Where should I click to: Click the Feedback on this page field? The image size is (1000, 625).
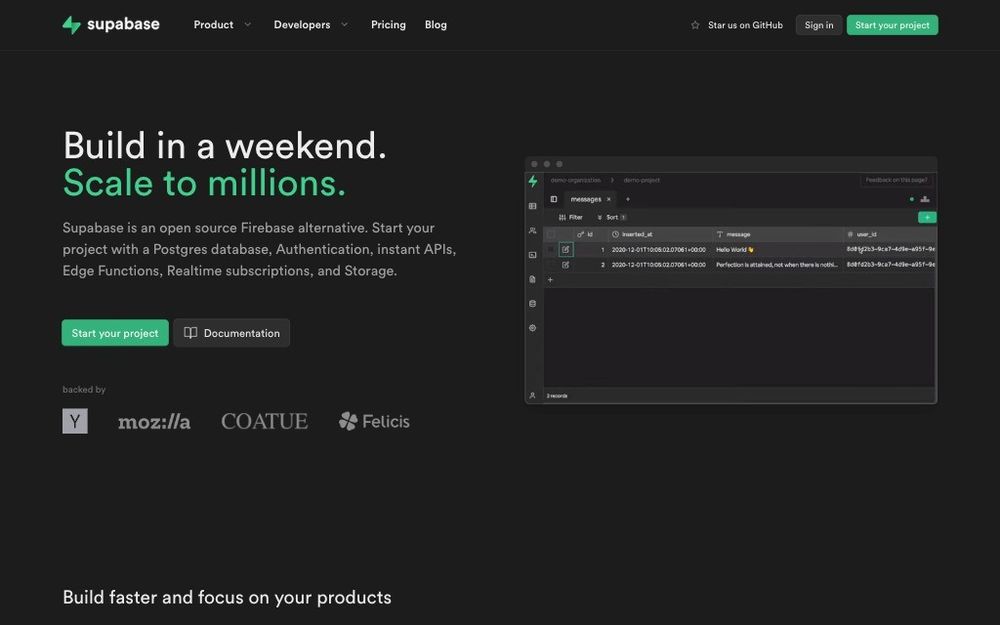click(x=897, y=180)
